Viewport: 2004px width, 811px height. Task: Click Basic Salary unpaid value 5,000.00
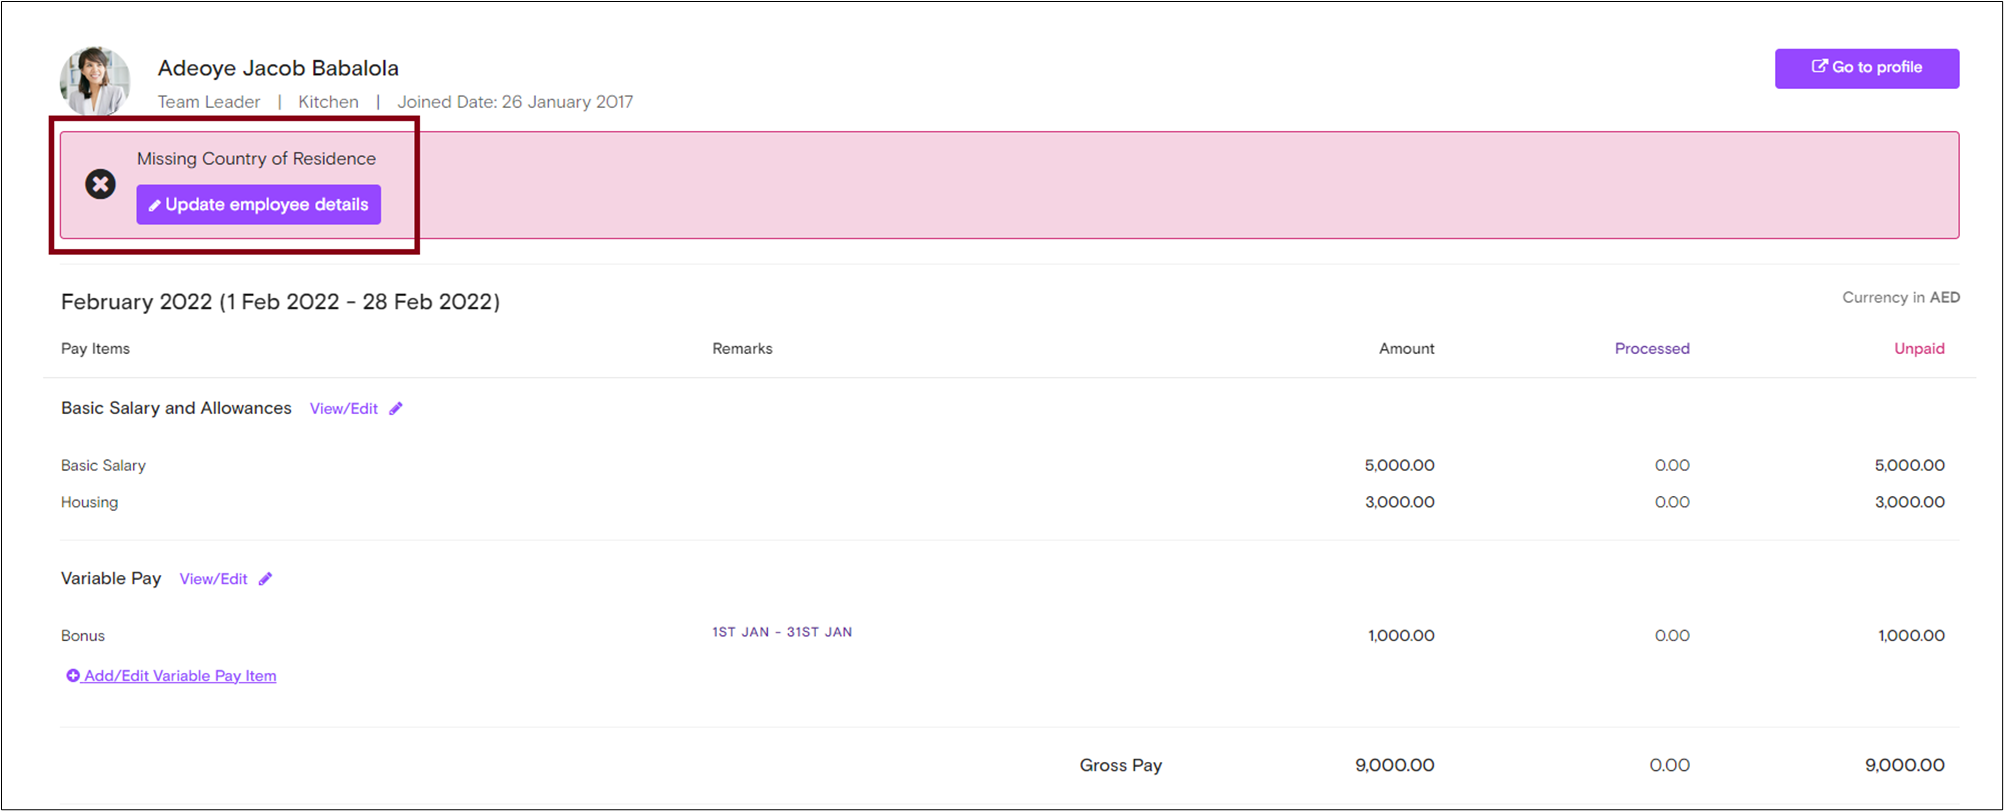(x=1909, y=465)
